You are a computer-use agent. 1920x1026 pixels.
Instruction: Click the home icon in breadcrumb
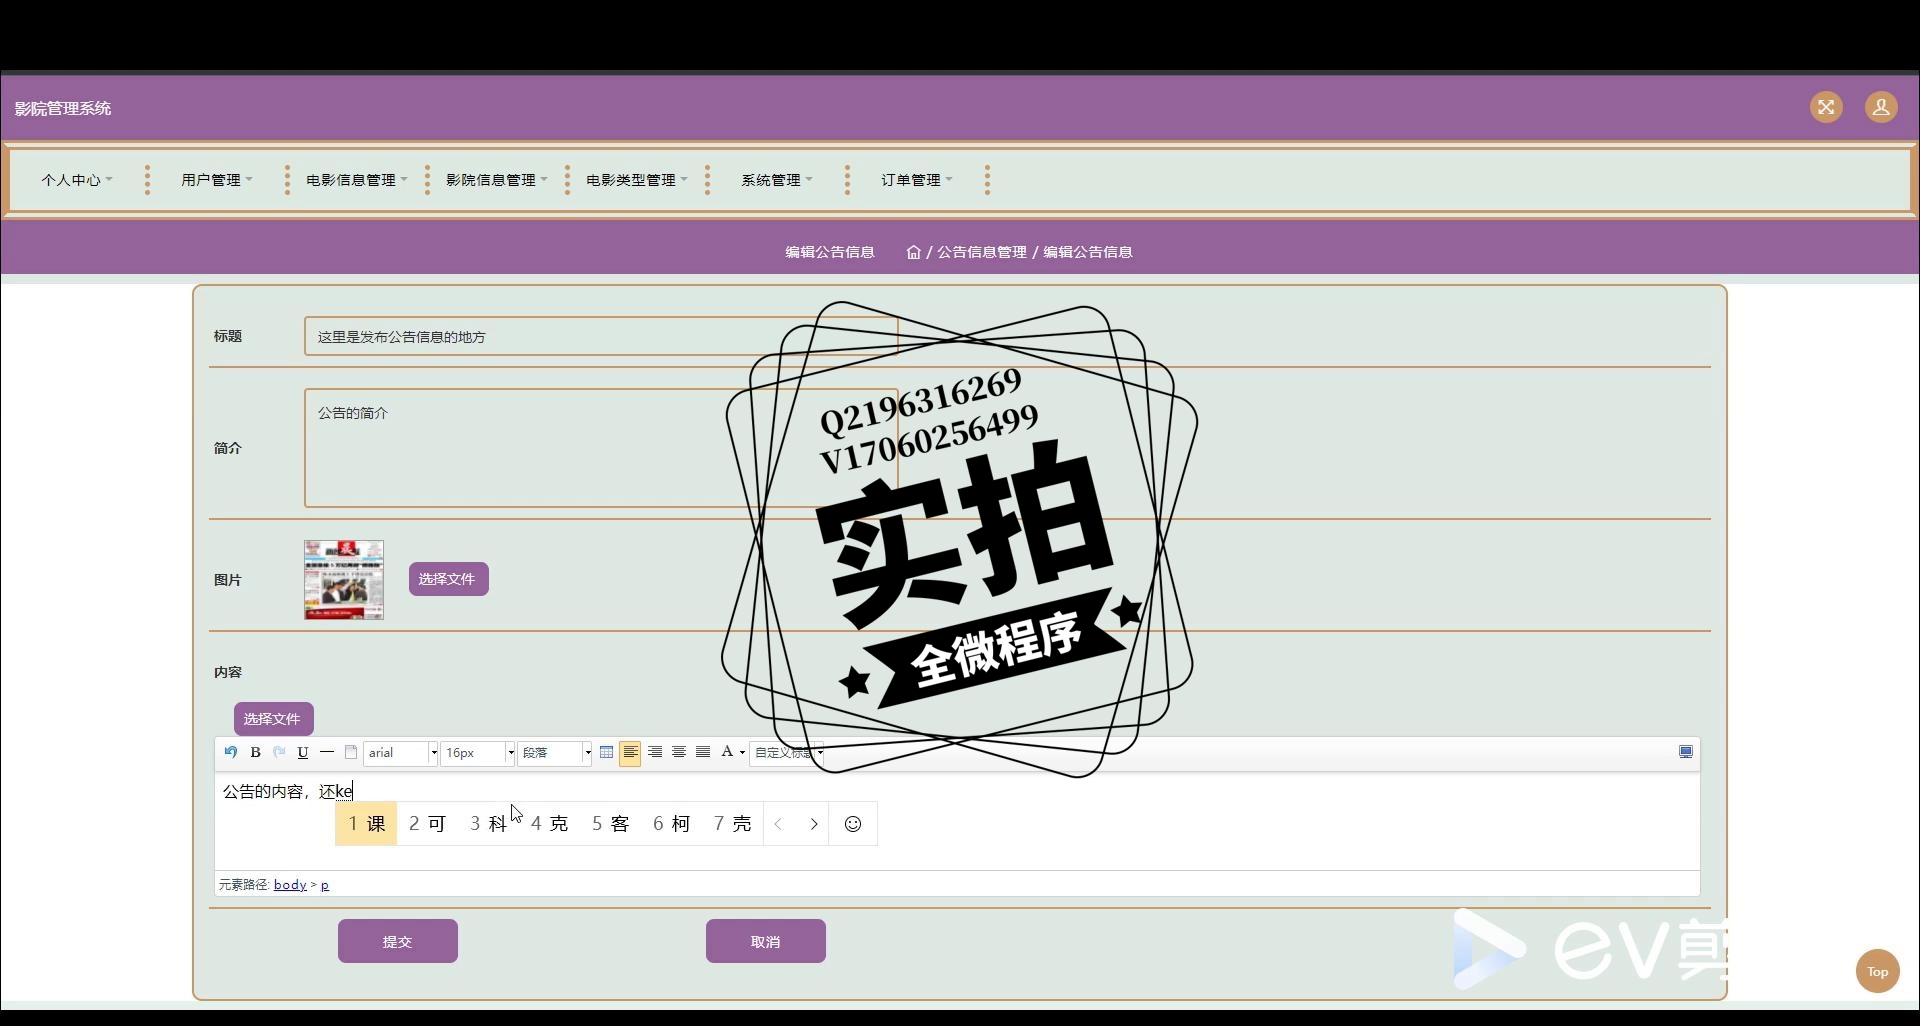(x=913, y=252)
